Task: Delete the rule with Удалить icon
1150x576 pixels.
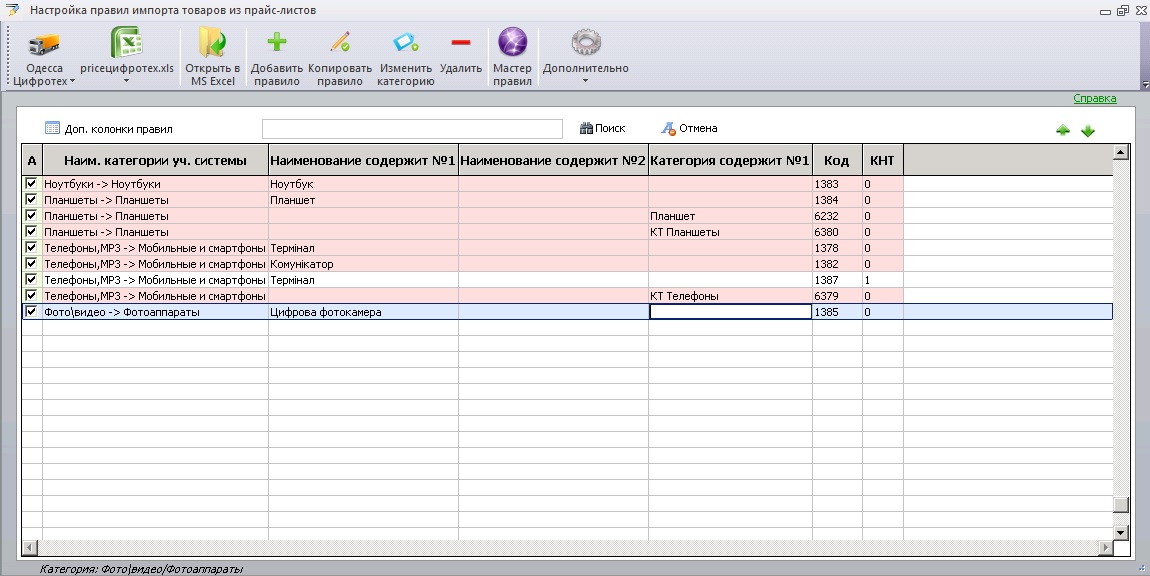Action: pyautogui.click(x=461, y=43)
